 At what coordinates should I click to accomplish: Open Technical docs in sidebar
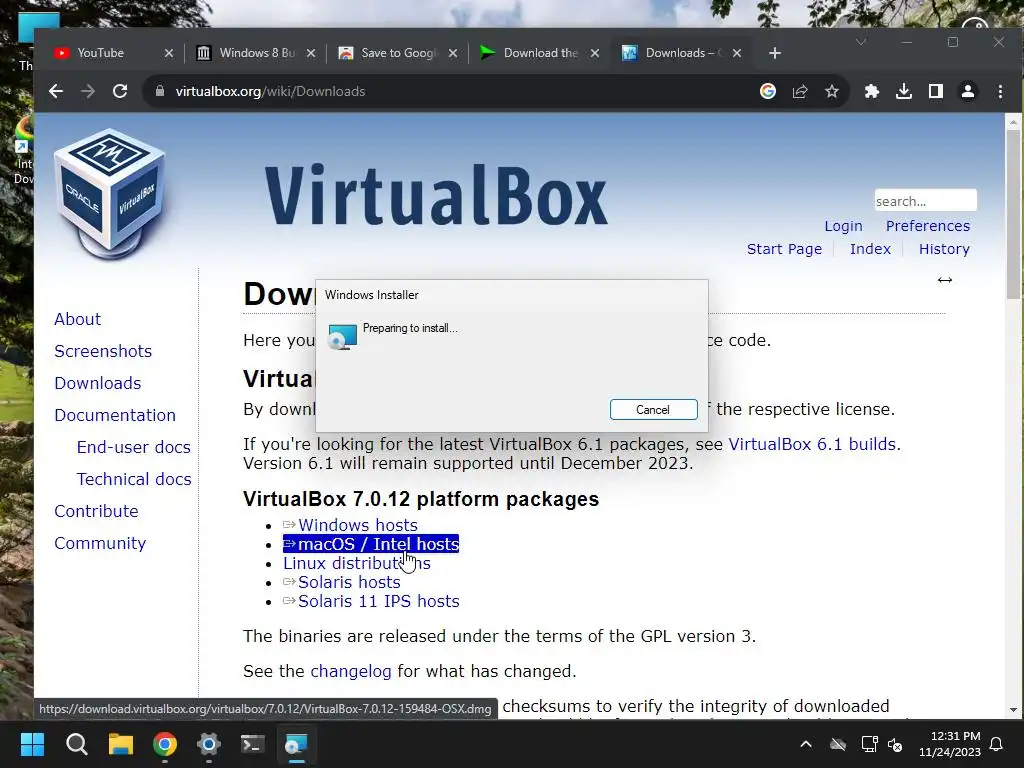(x=134, y=479)
